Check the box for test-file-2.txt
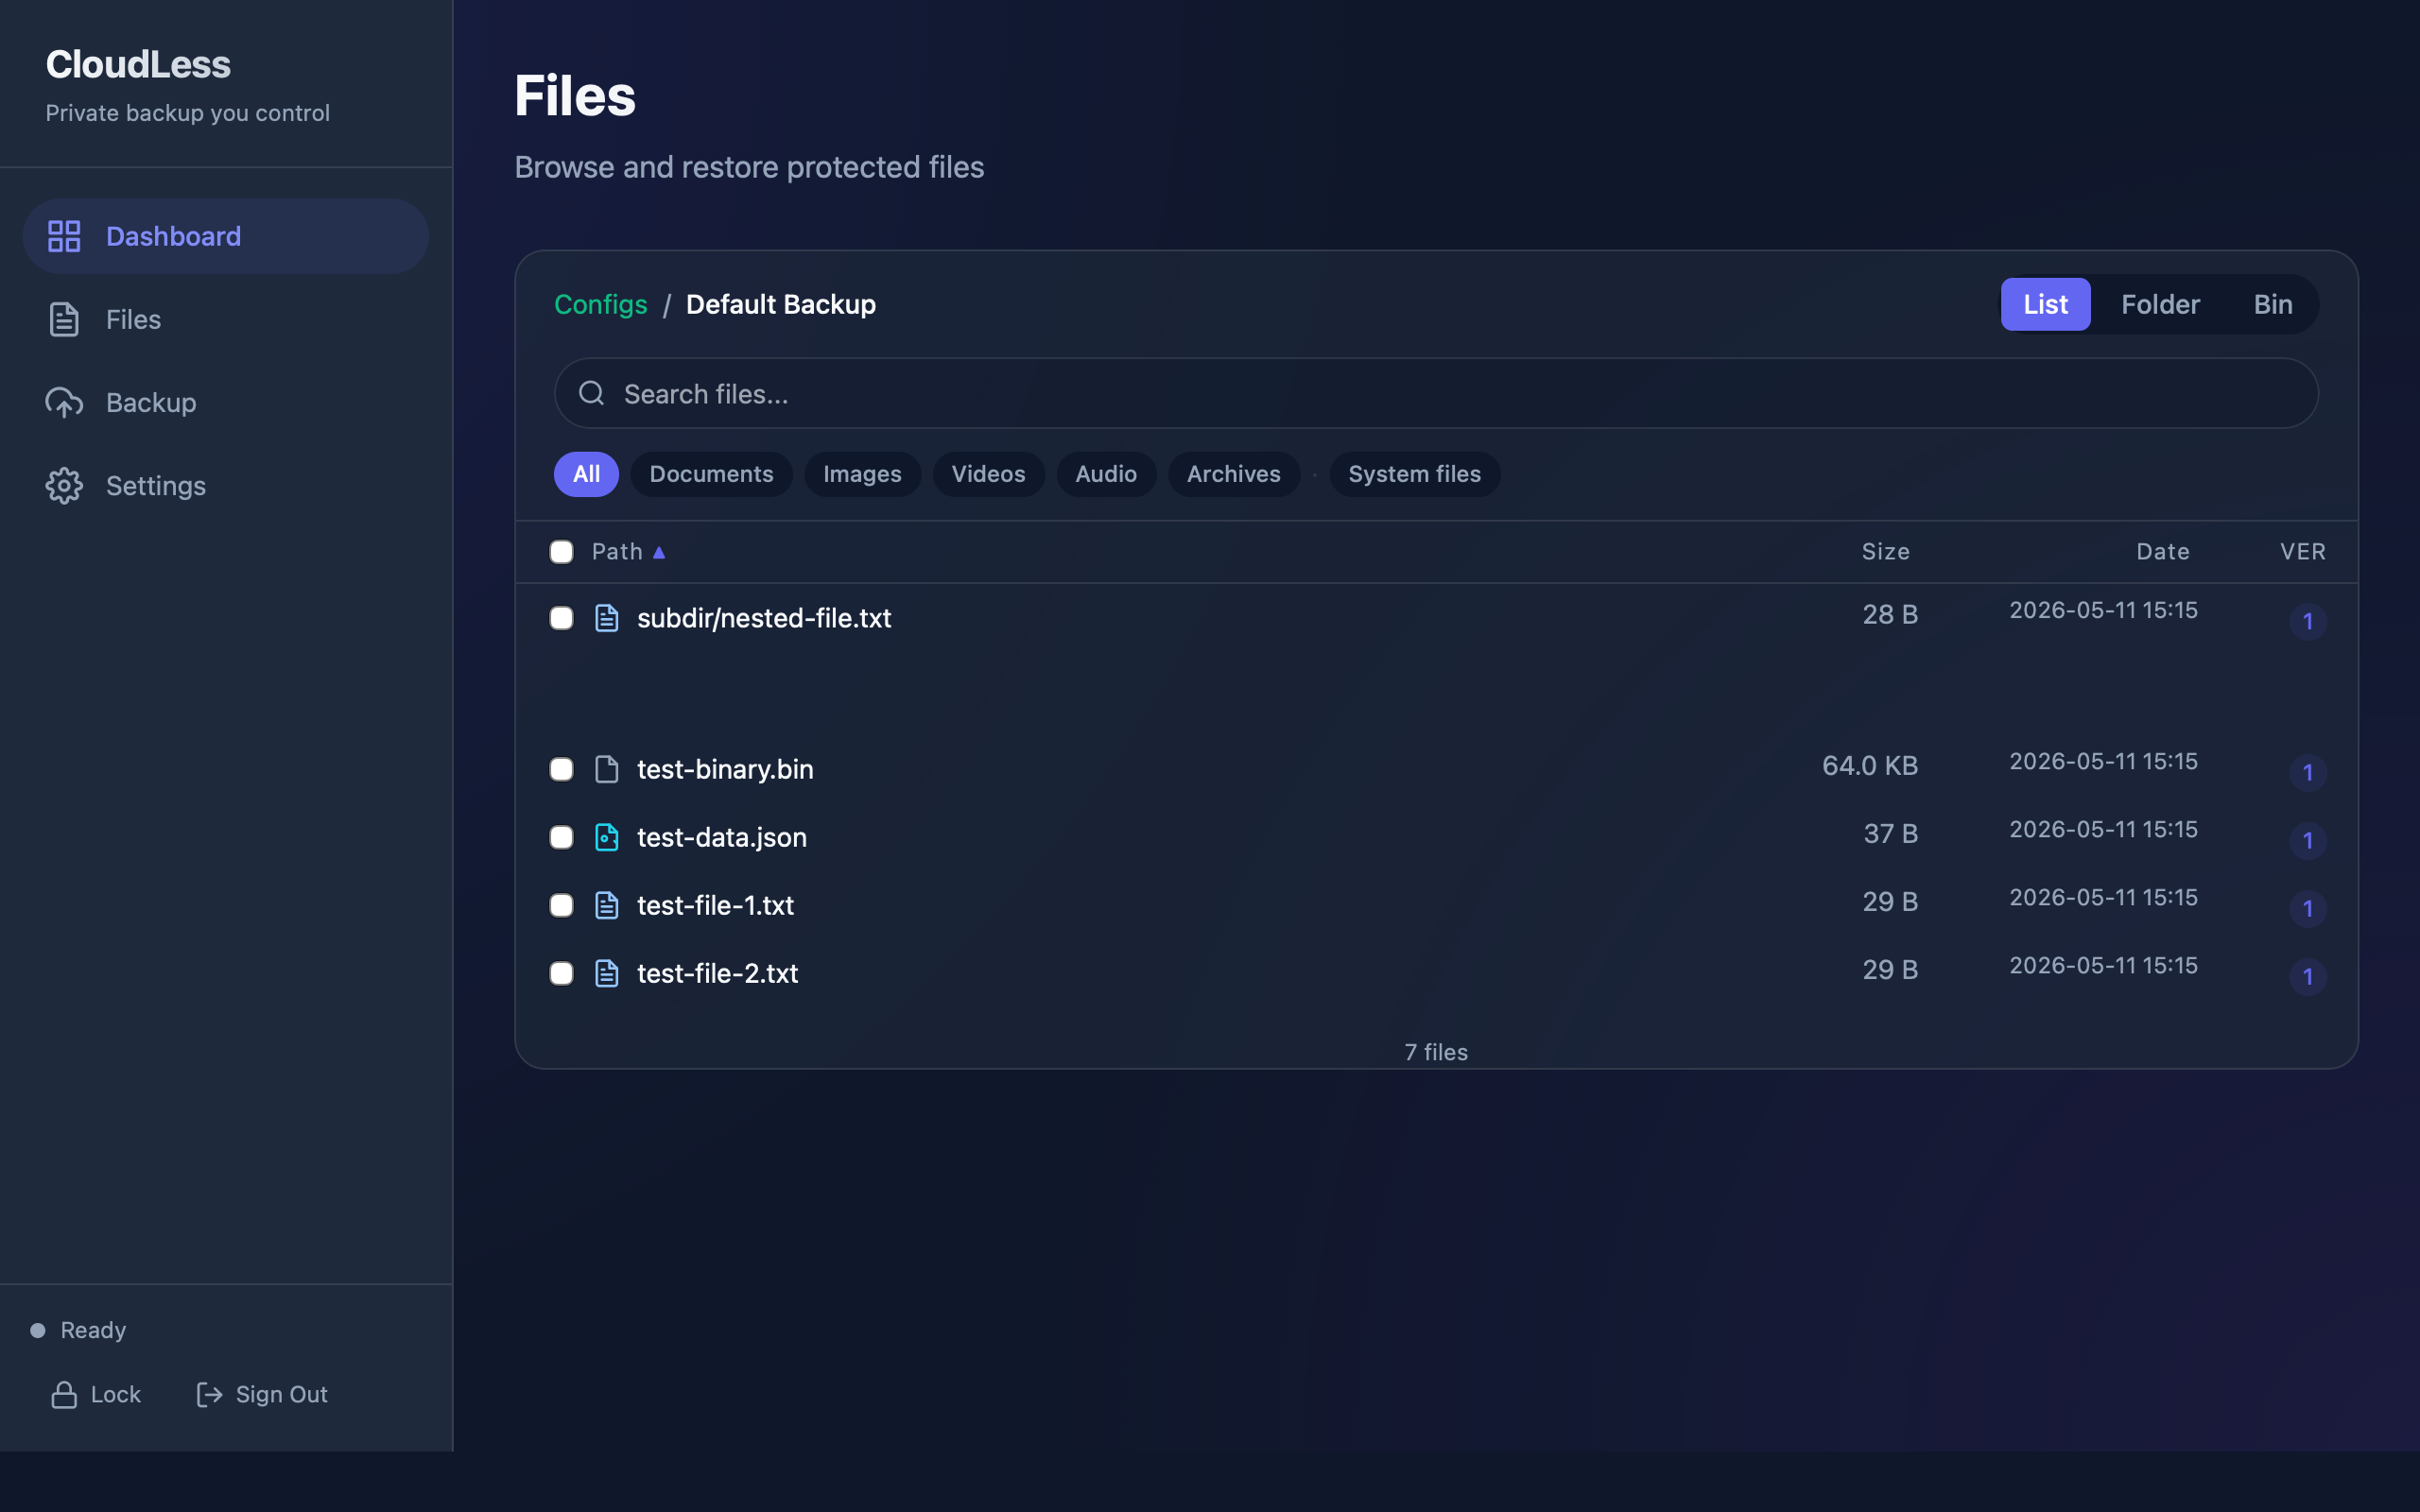Viewport: 2420px width, 1512px height. coord(561,973)
